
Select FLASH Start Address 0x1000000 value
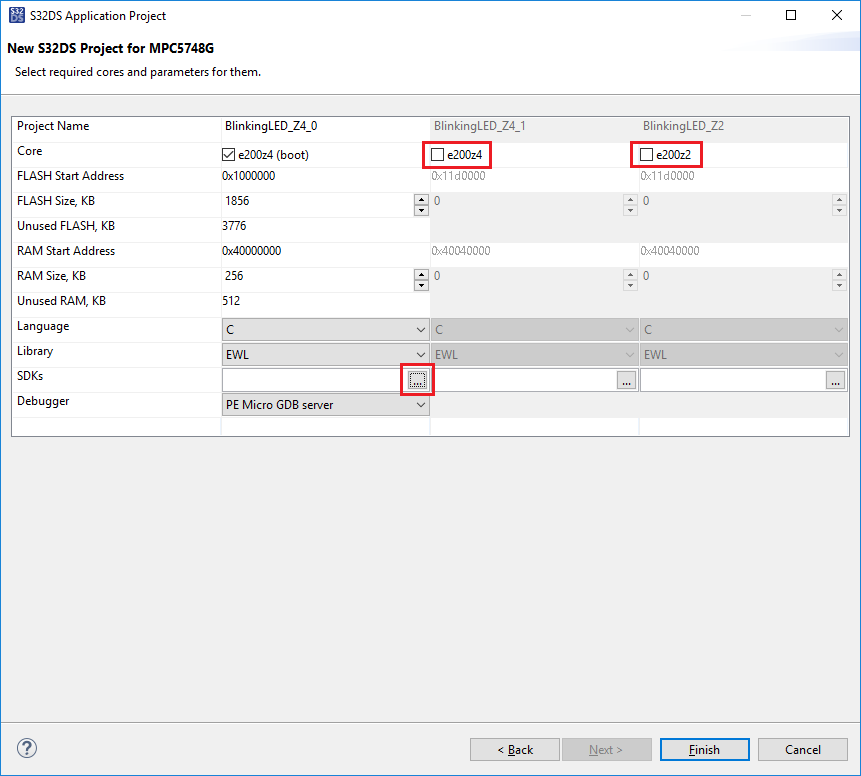tap(249, 176)
